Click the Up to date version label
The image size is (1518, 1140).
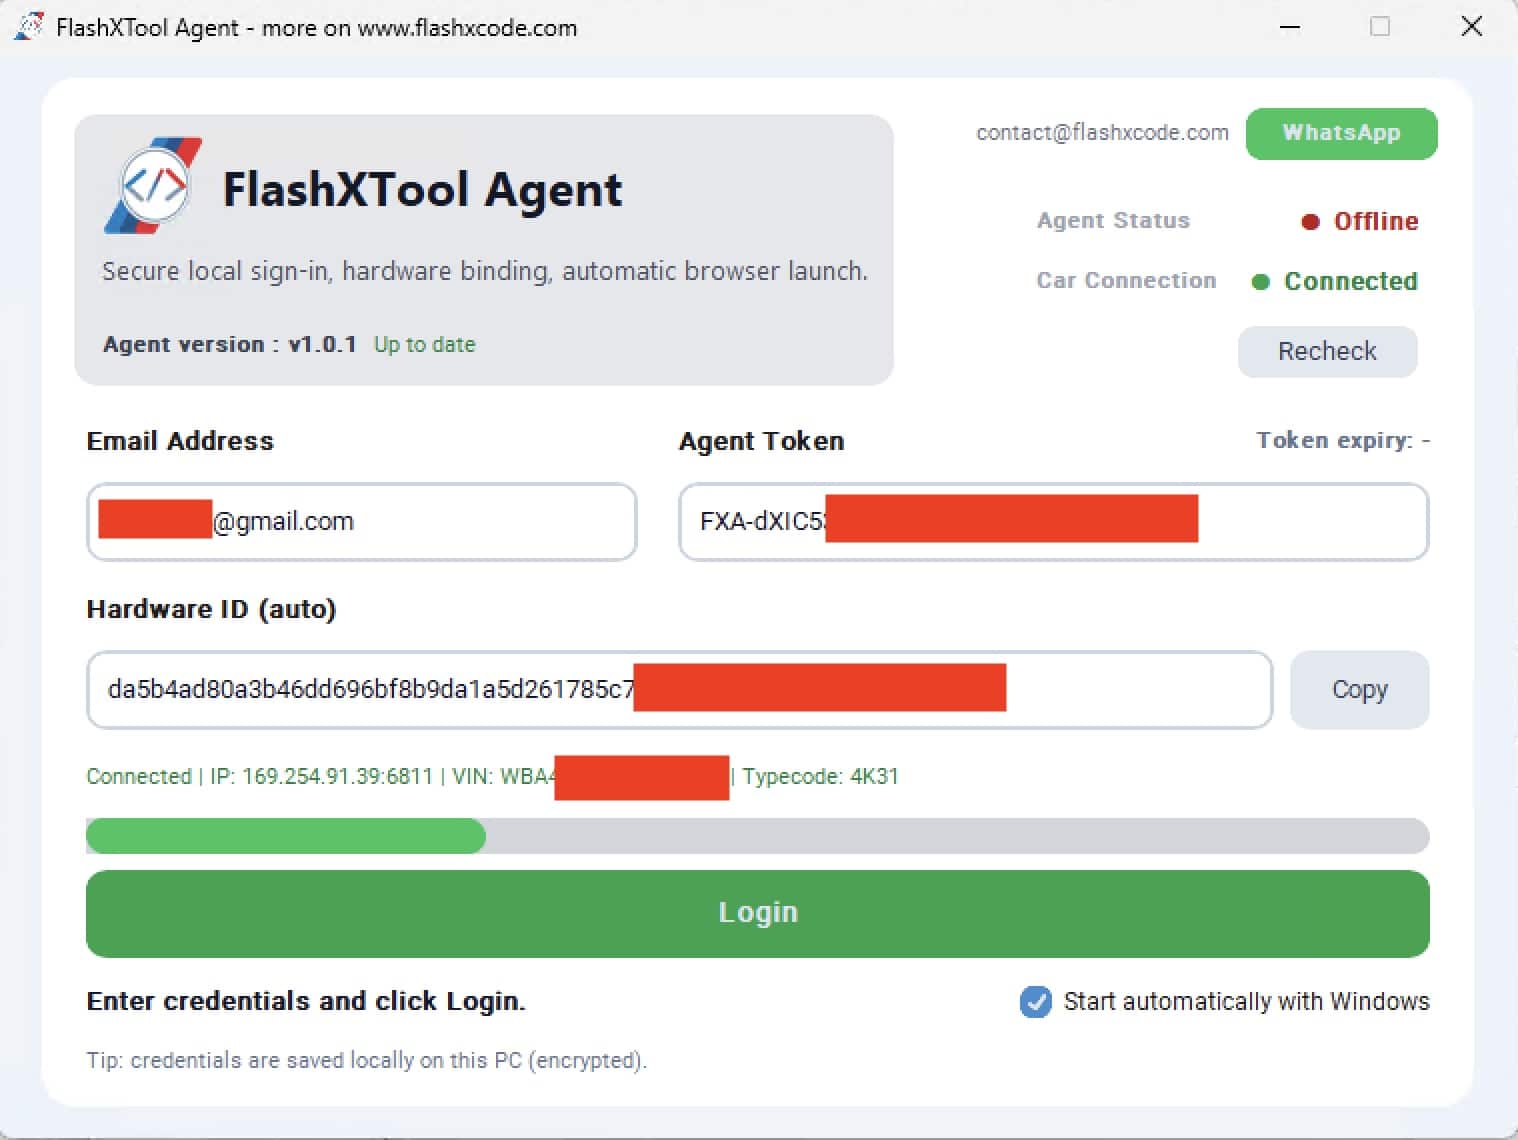pyautogui.click(x=424, y=345)
